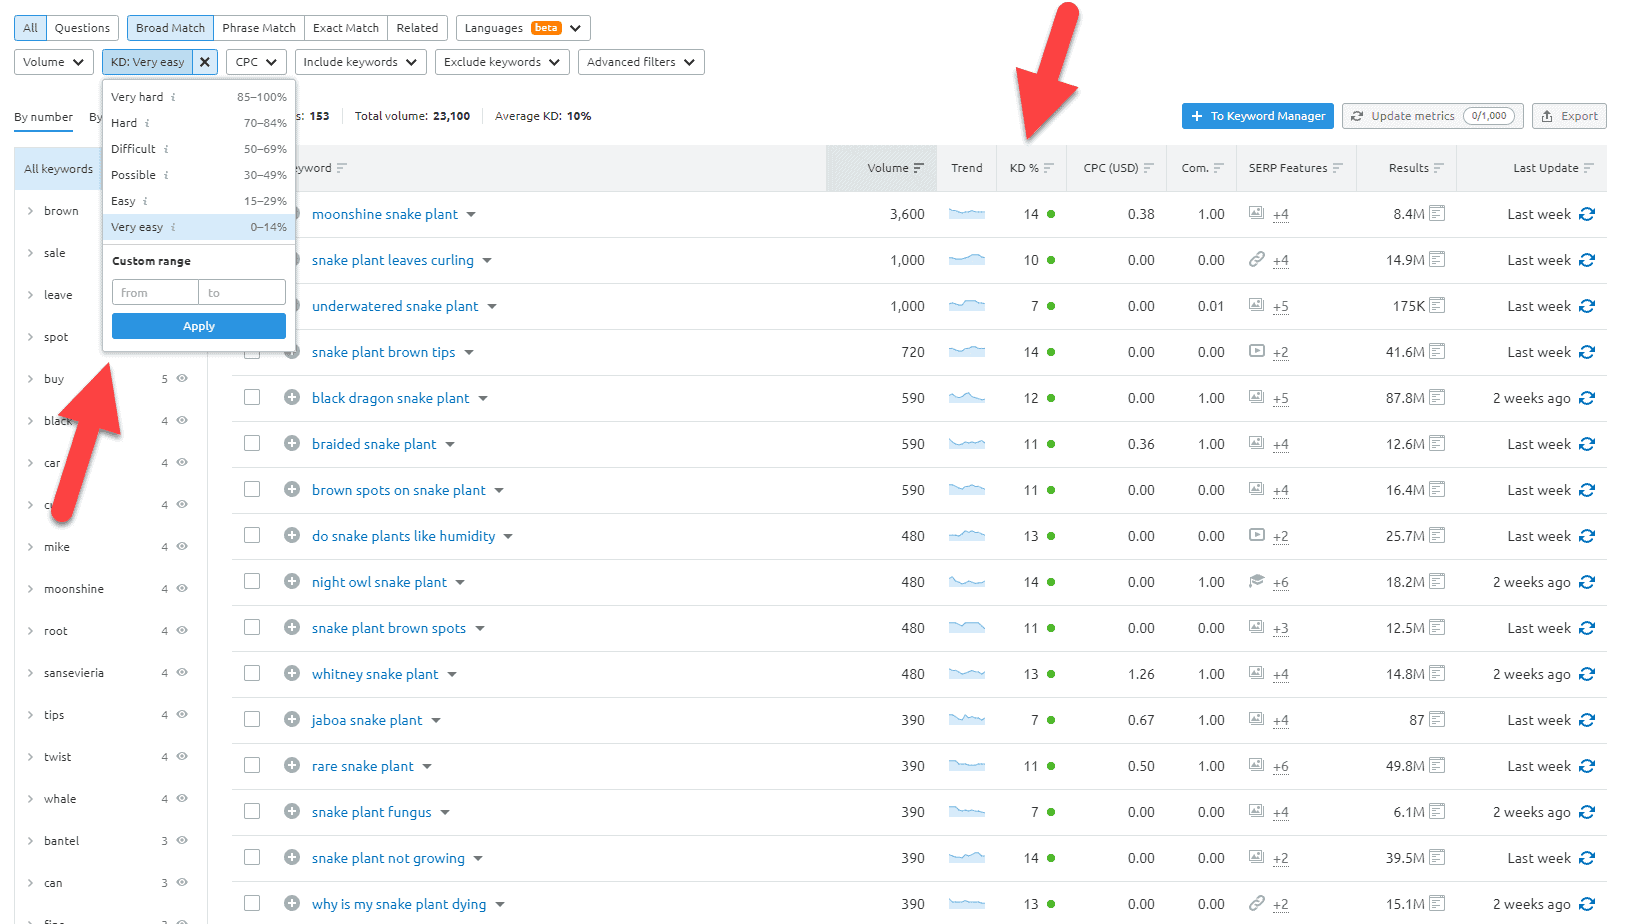
Task: Open the Volume filter dropdown
Action: [x=54, y=62]
